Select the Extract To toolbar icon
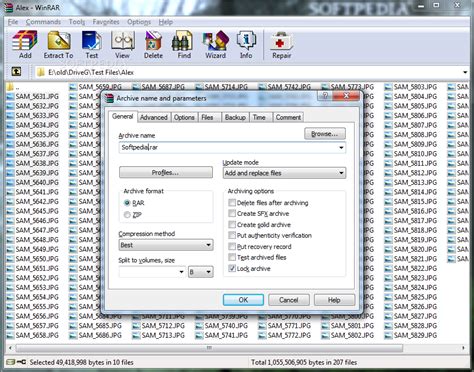Viewport: 474px width, 372px height. tap(58, 45)
